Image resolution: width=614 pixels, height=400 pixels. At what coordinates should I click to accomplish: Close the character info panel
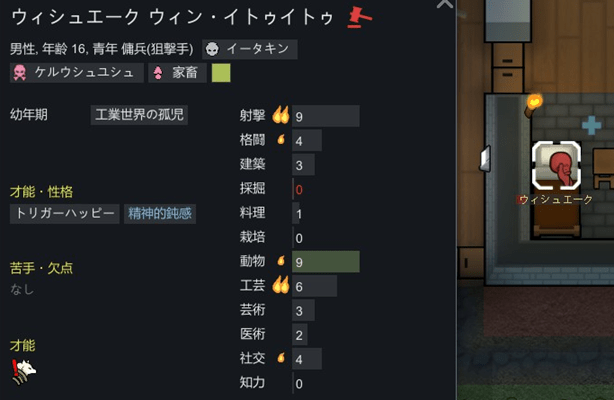tap(445, 4)
